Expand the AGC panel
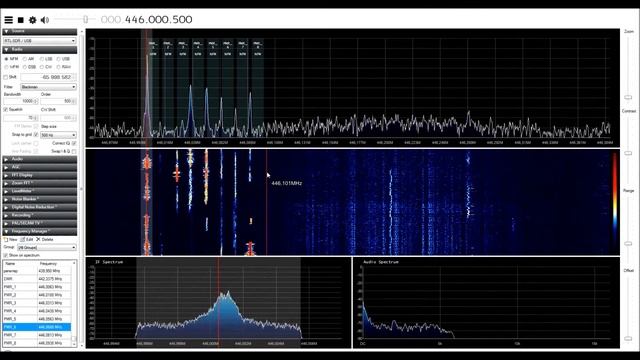 (x=40, y=167)
